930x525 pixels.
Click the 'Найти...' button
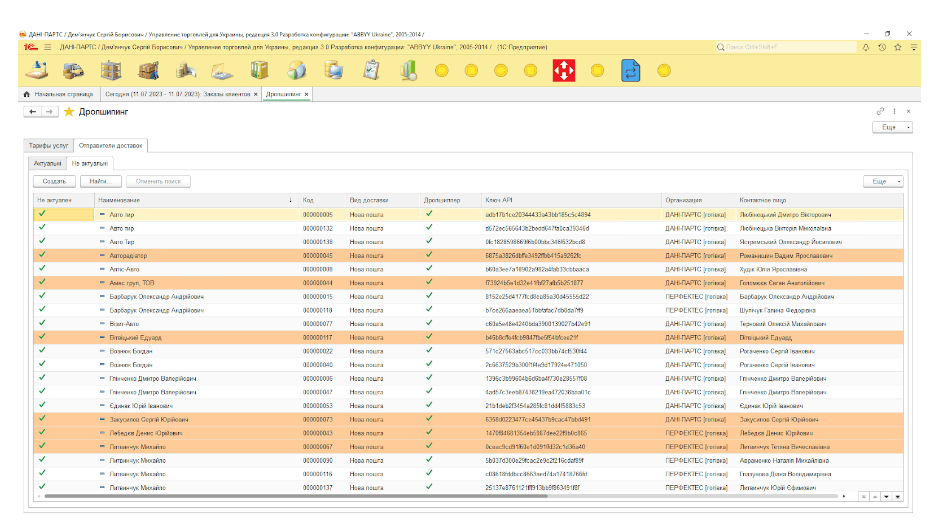[101, 181]
